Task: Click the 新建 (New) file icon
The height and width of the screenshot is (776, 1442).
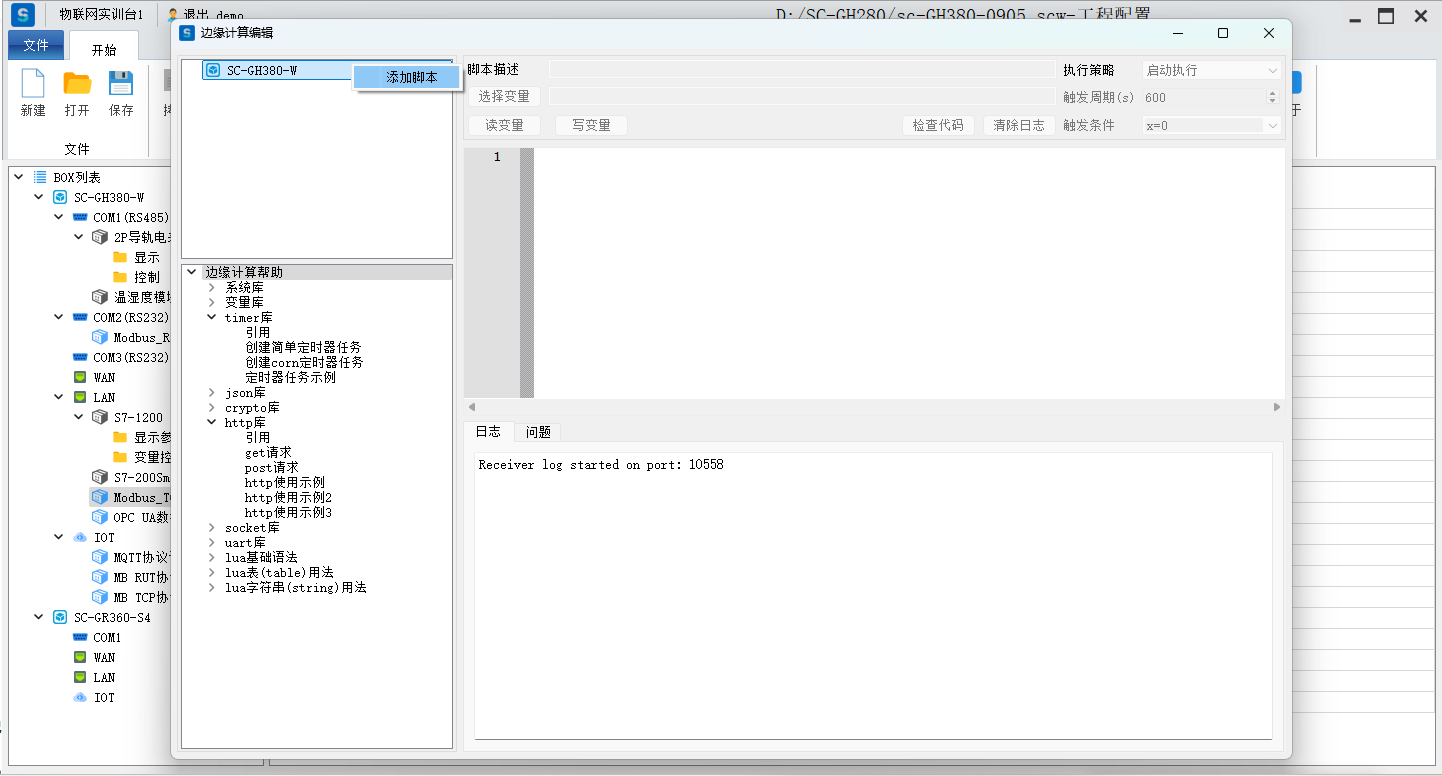Action: pos(33,84)
